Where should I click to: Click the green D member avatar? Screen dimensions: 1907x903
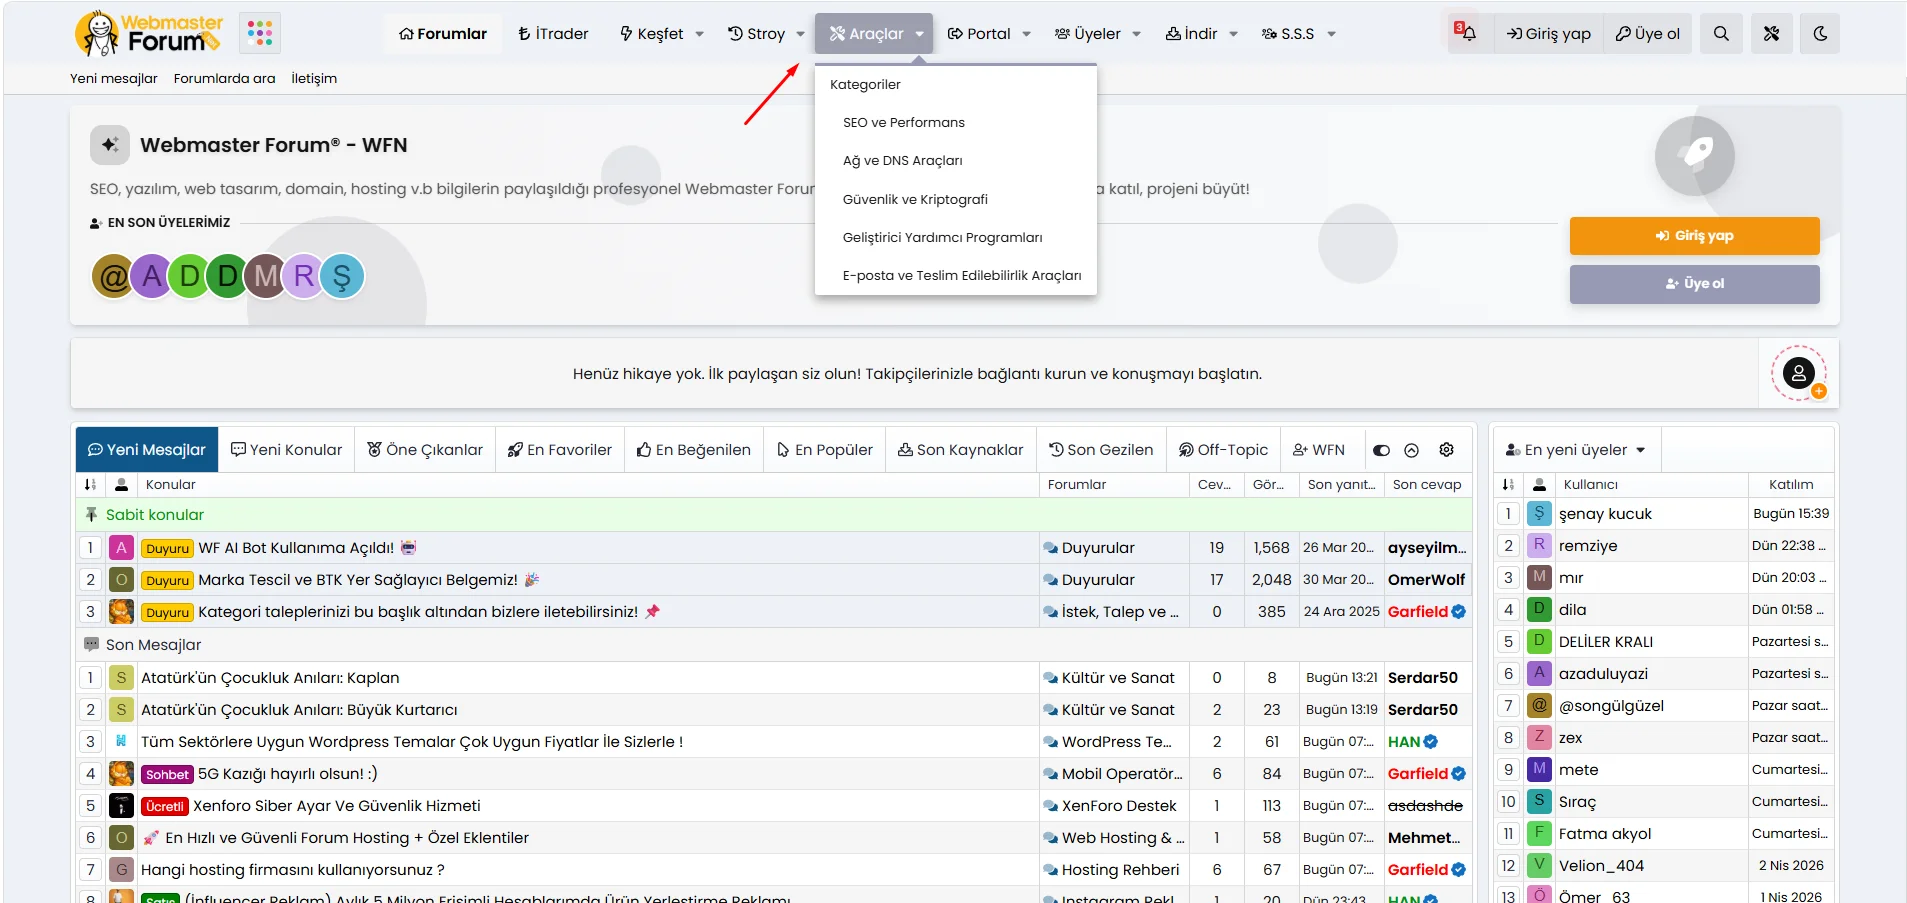coord(190,276)
